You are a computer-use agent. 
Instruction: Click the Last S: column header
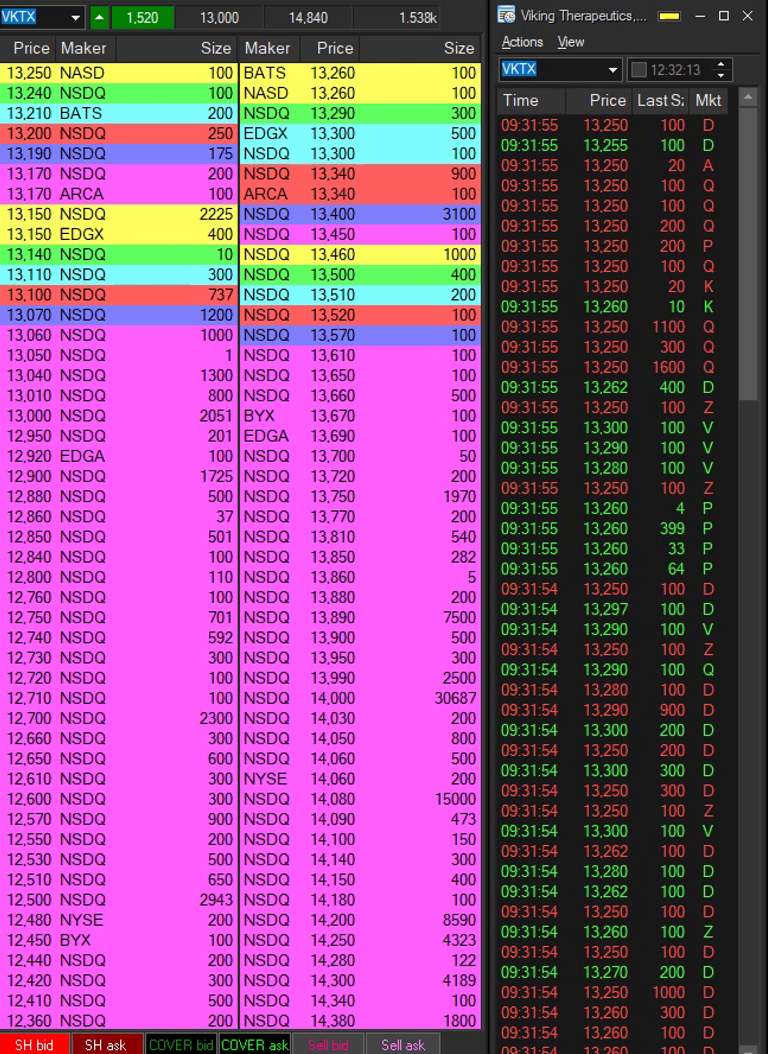point(660,101)
